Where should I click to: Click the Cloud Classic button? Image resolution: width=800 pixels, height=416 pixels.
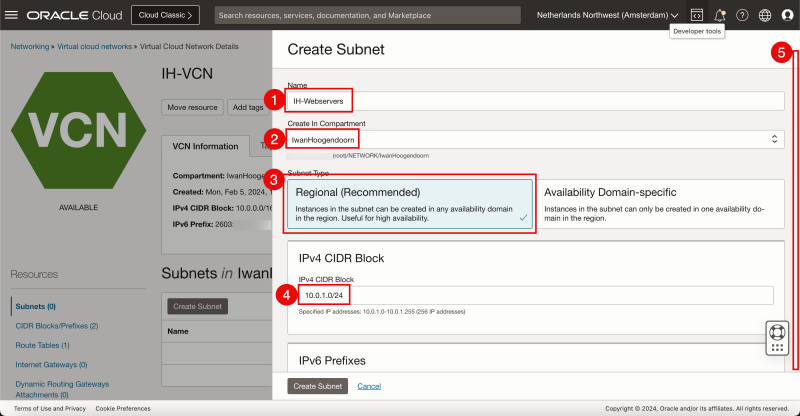[x=165, y=15]
